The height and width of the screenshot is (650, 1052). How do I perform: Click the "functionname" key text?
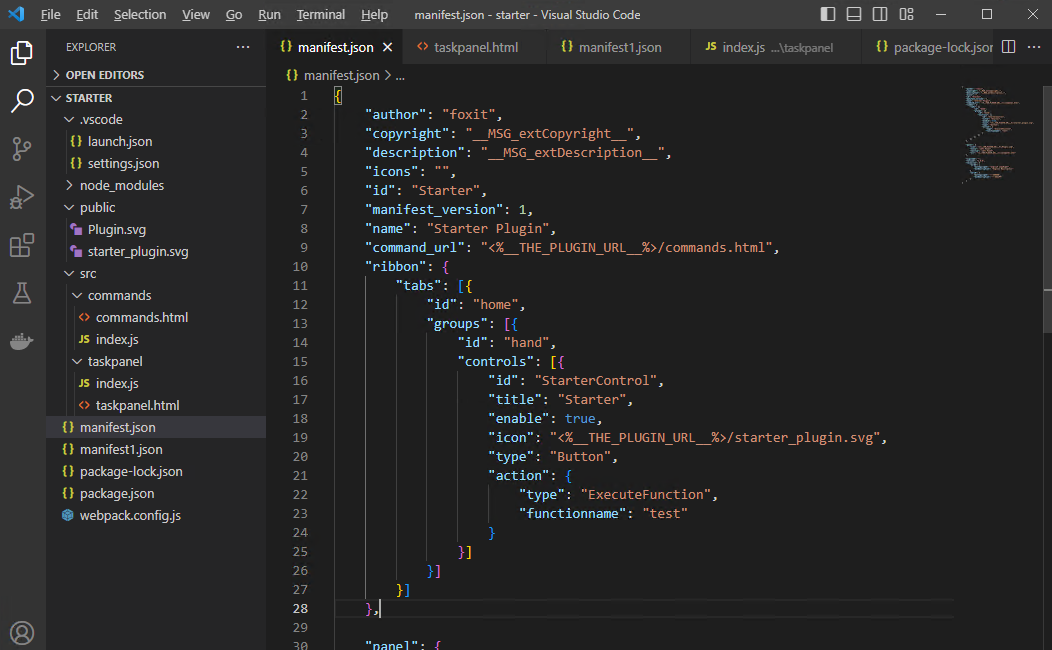(x=572, y=513)
